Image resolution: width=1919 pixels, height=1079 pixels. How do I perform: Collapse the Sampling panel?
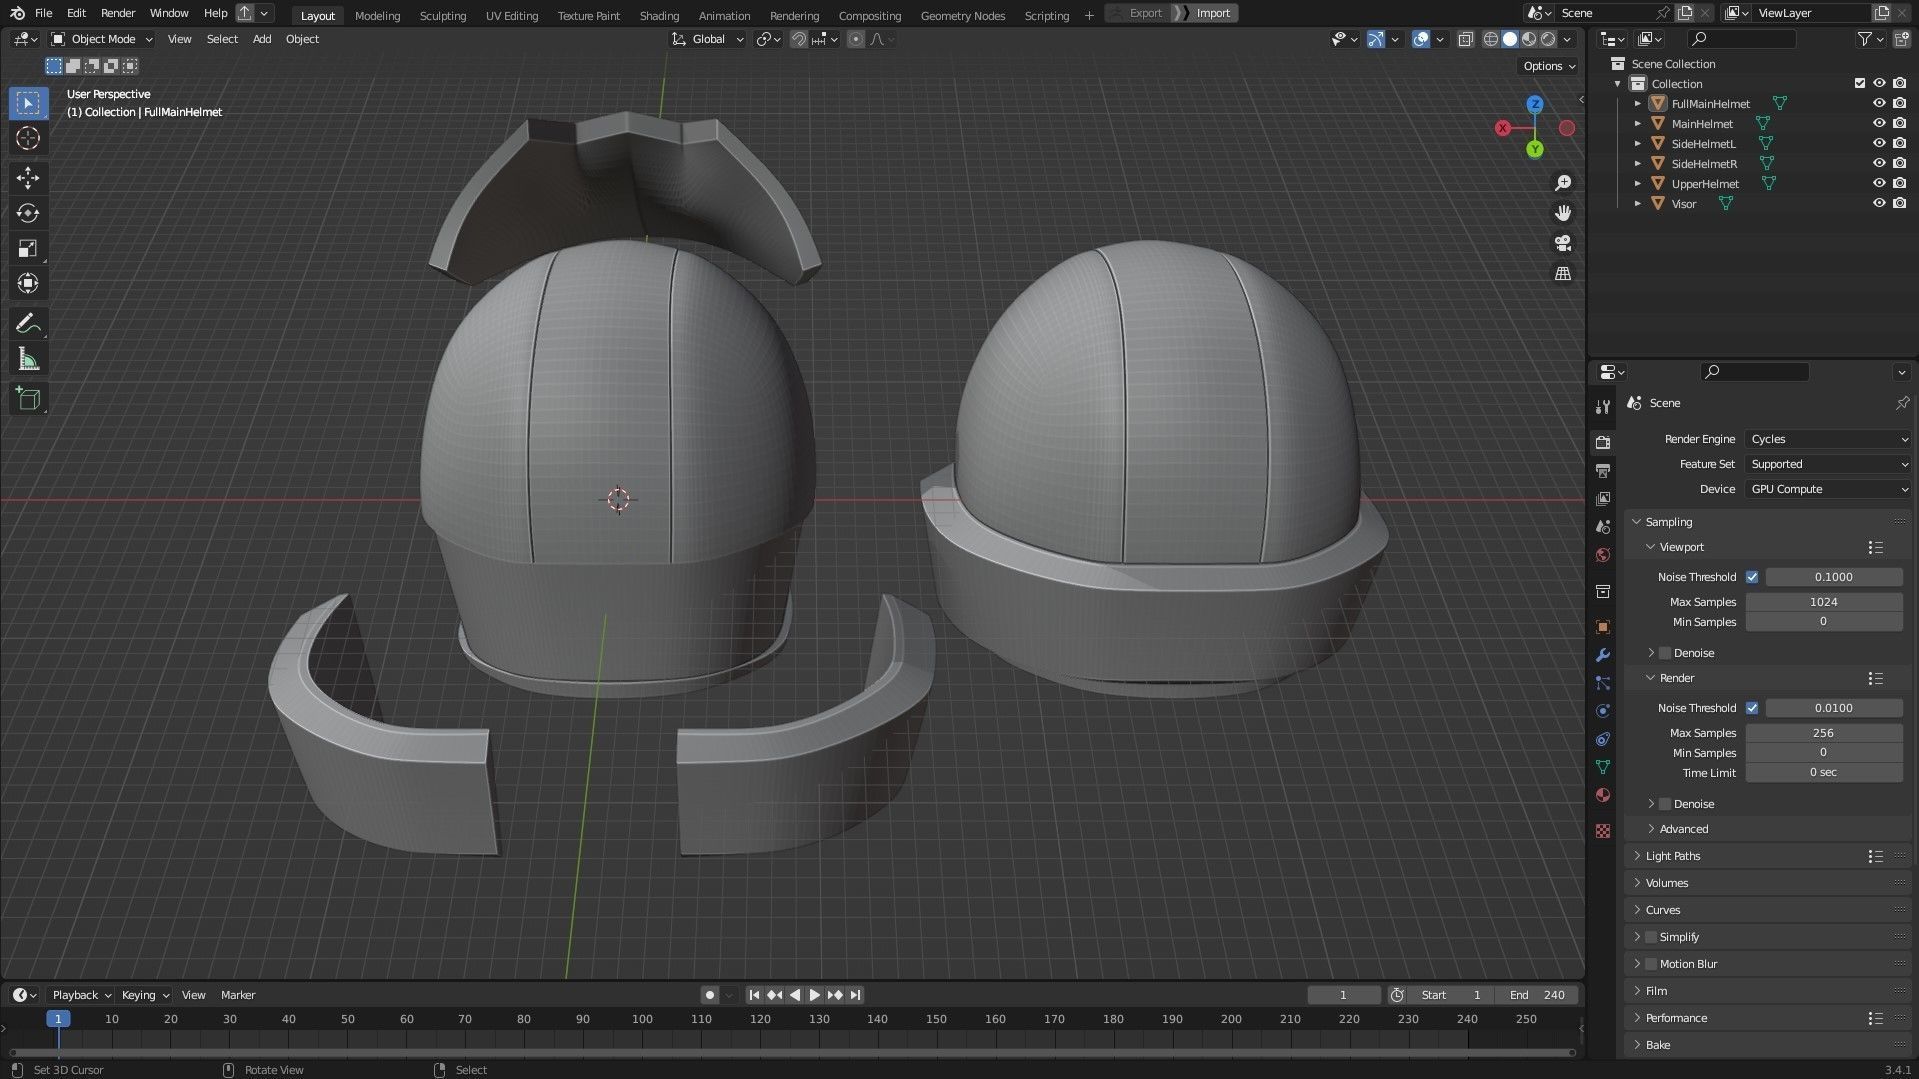(x=1668, y=522)
